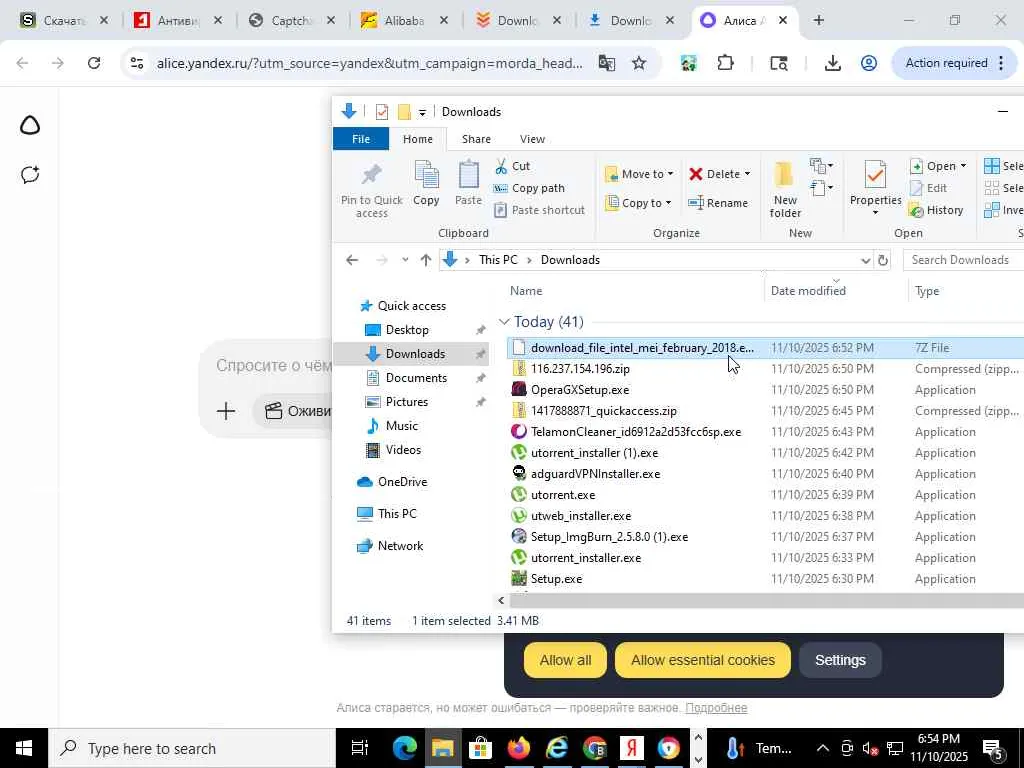This screenshot has width=1024, height=768.
Task: Select Documents in navigation pane
Action: tap(416, 378)
